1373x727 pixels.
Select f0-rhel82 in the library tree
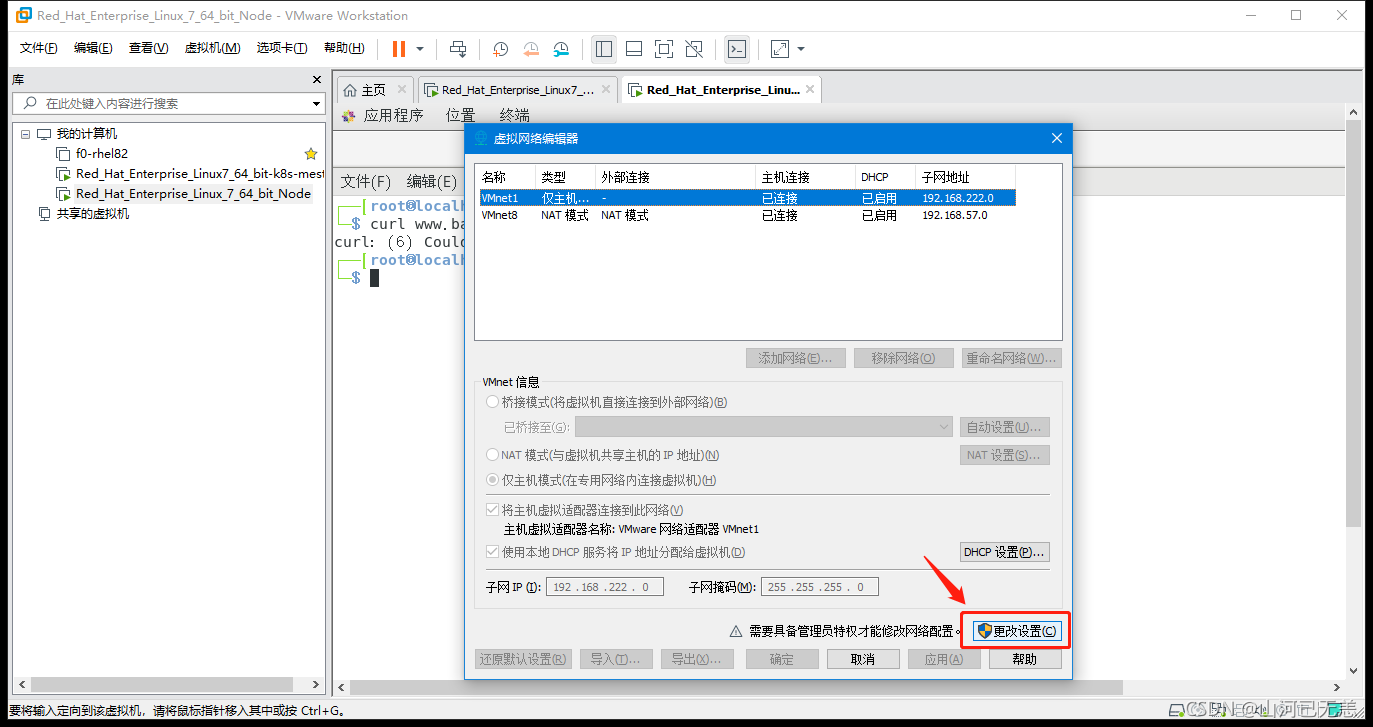tap(102, 154)
